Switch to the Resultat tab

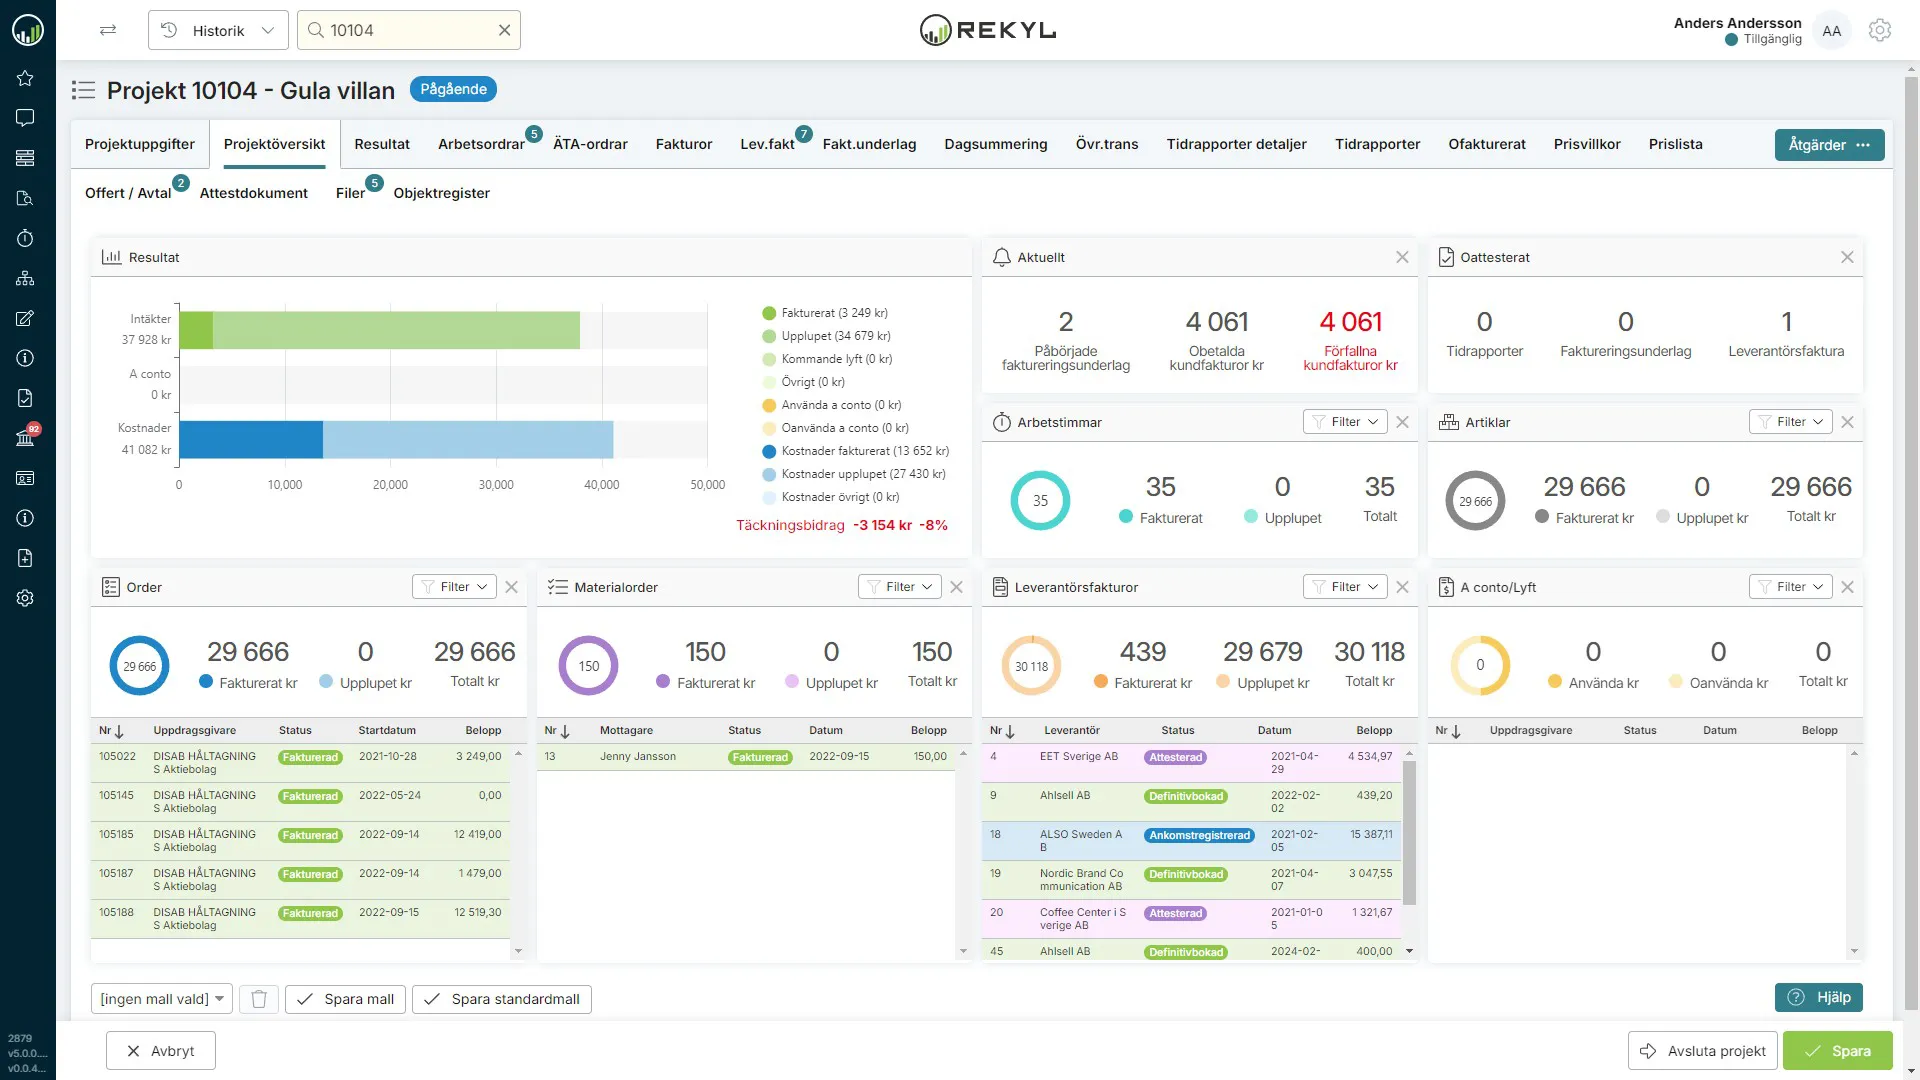tap(382, 144)
